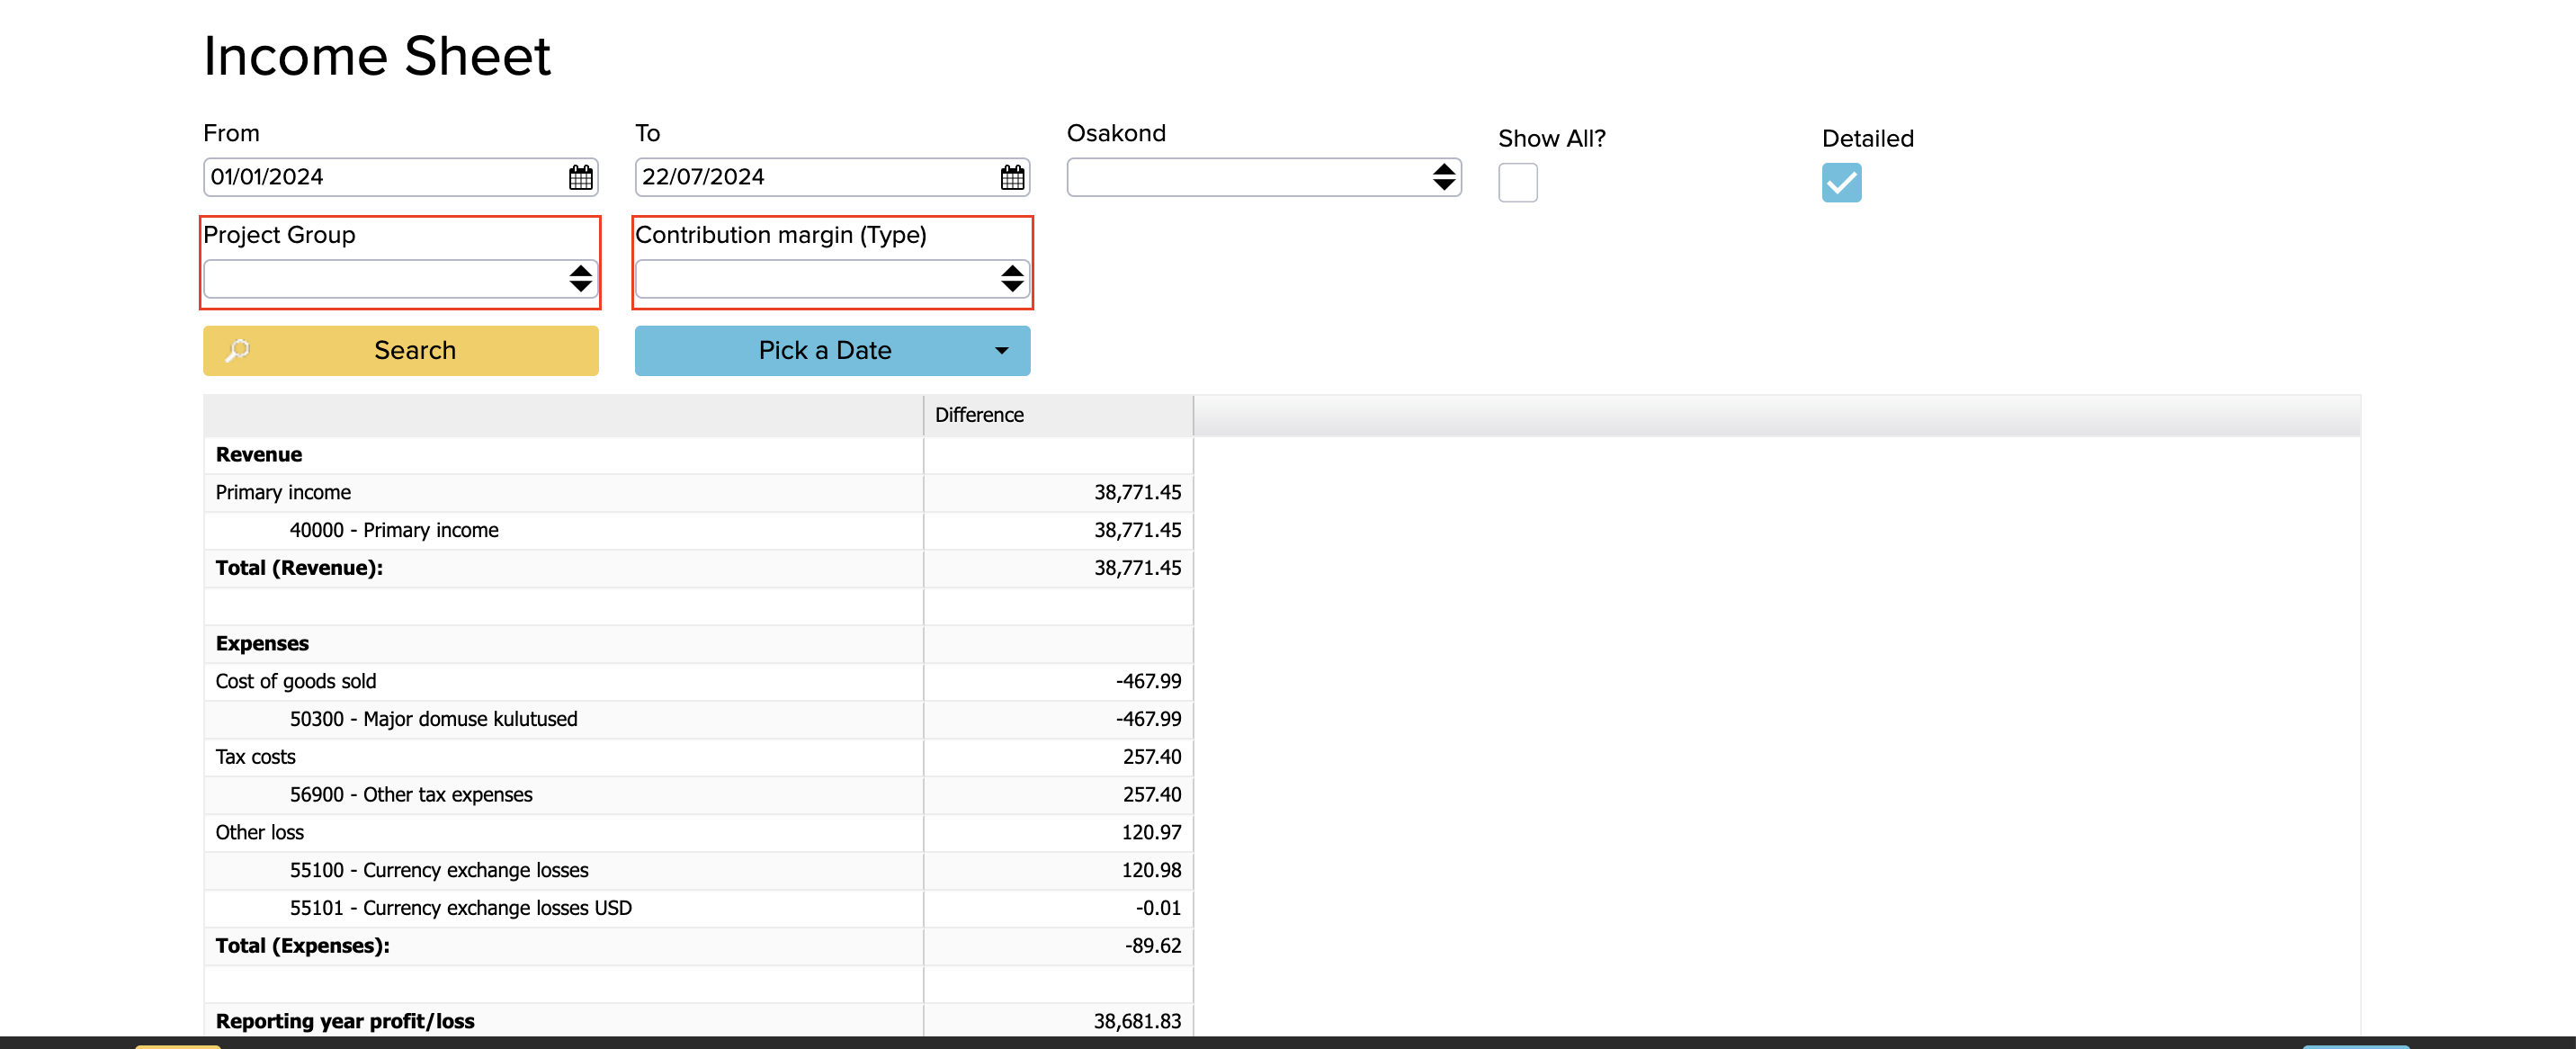The width and height of the screenshot is (2576, 1049).
Task: Click the Search button label
Action: (415, 351)
